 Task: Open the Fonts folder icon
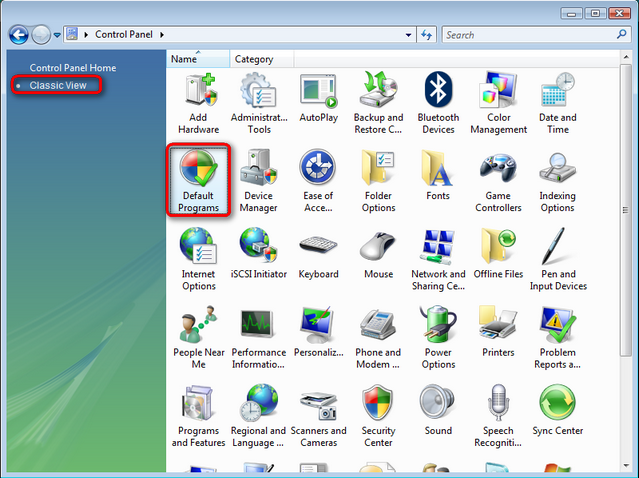(x=438, y=175)
